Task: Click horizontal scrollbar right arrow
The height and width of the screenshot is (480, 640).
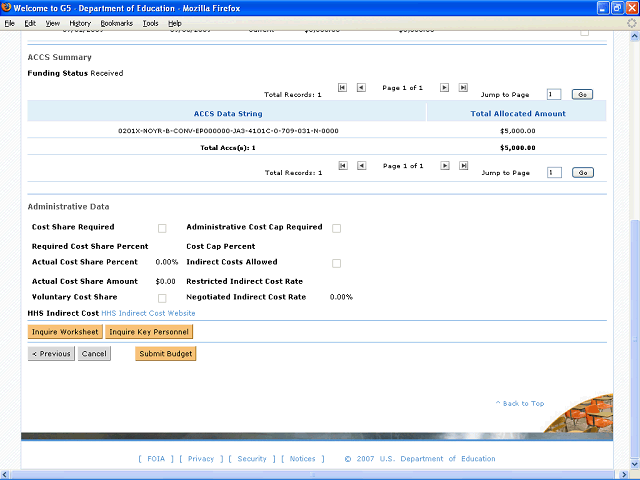Action: 624,475
